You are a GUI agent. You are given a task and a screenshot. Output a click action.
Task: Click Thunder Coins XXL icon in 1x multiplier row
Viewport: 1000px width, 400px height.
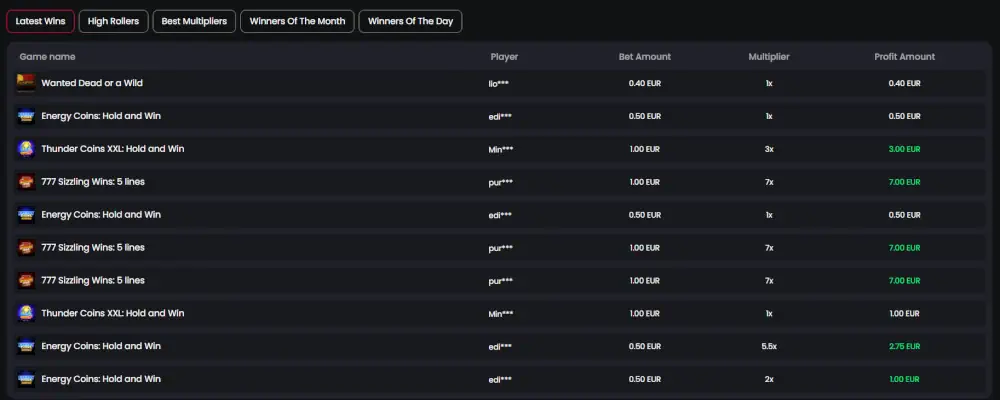click(x=26, y=314)
